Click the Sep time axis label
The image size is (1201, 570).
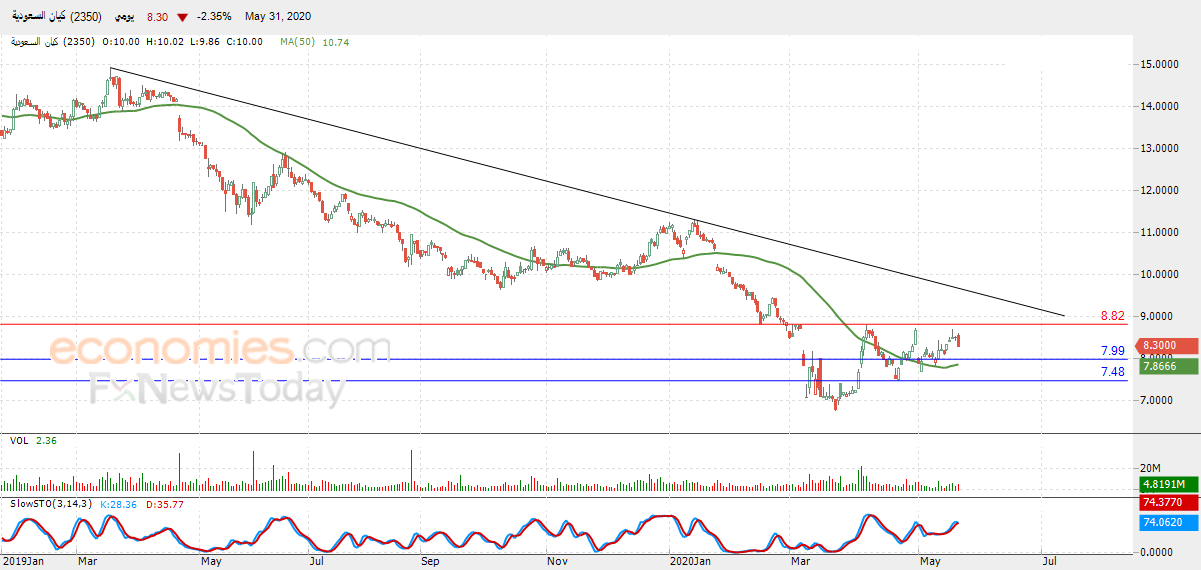(x=430, y=563)
